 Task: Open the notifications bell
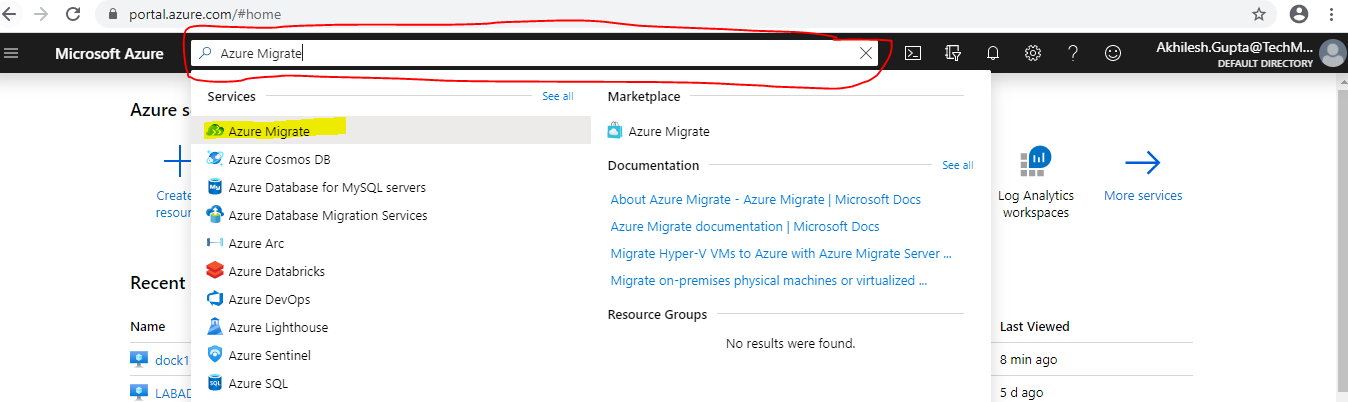(993, 53)
